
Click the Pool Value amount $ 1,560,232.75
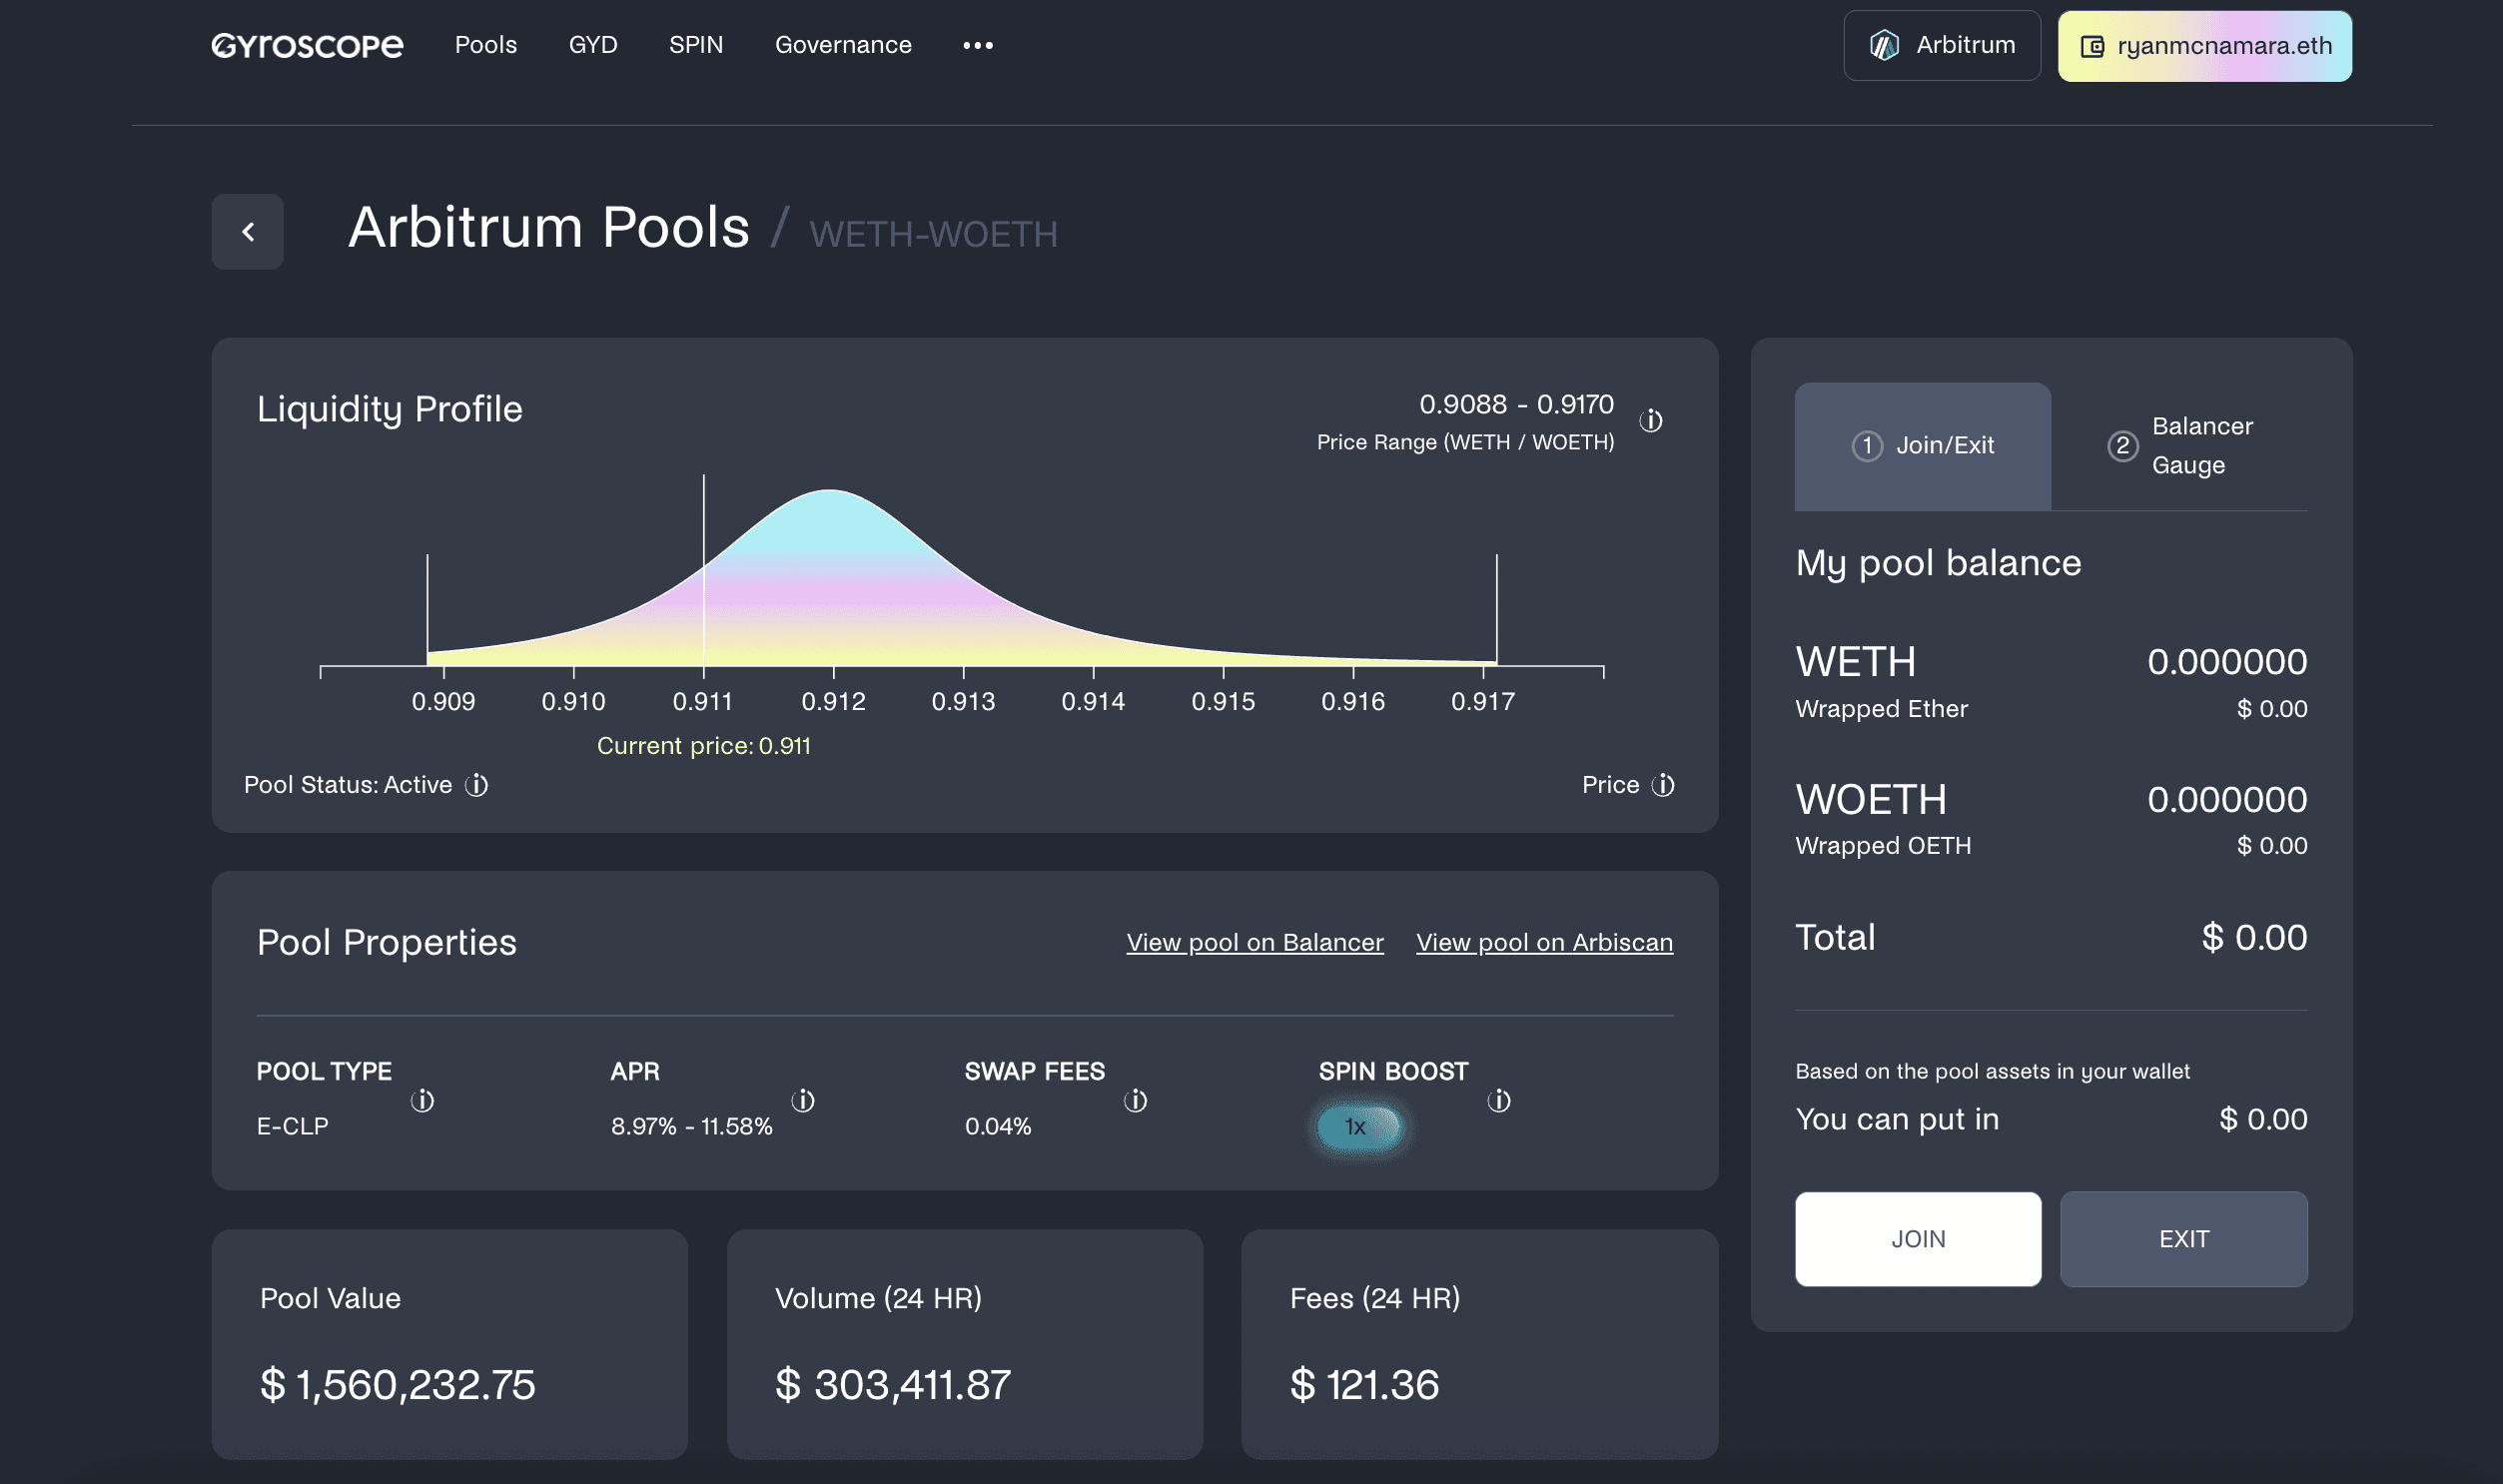click(x=398, y=1385)
